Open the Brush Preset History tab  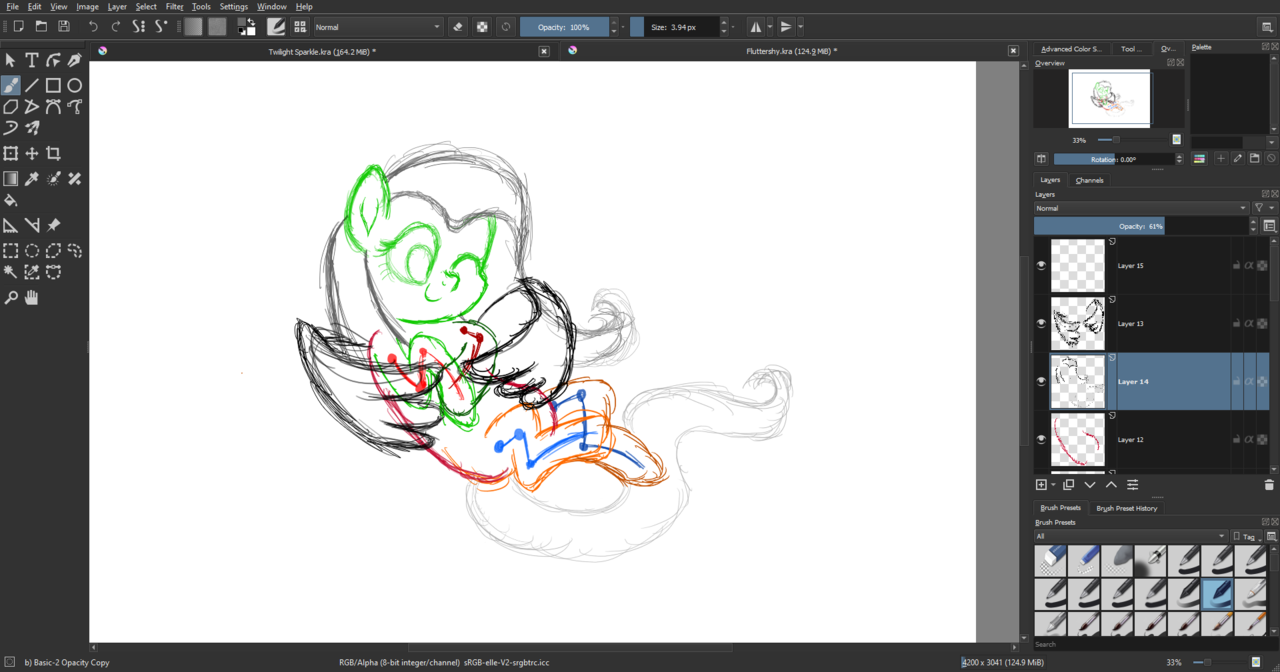click(x=1126, y=508)
